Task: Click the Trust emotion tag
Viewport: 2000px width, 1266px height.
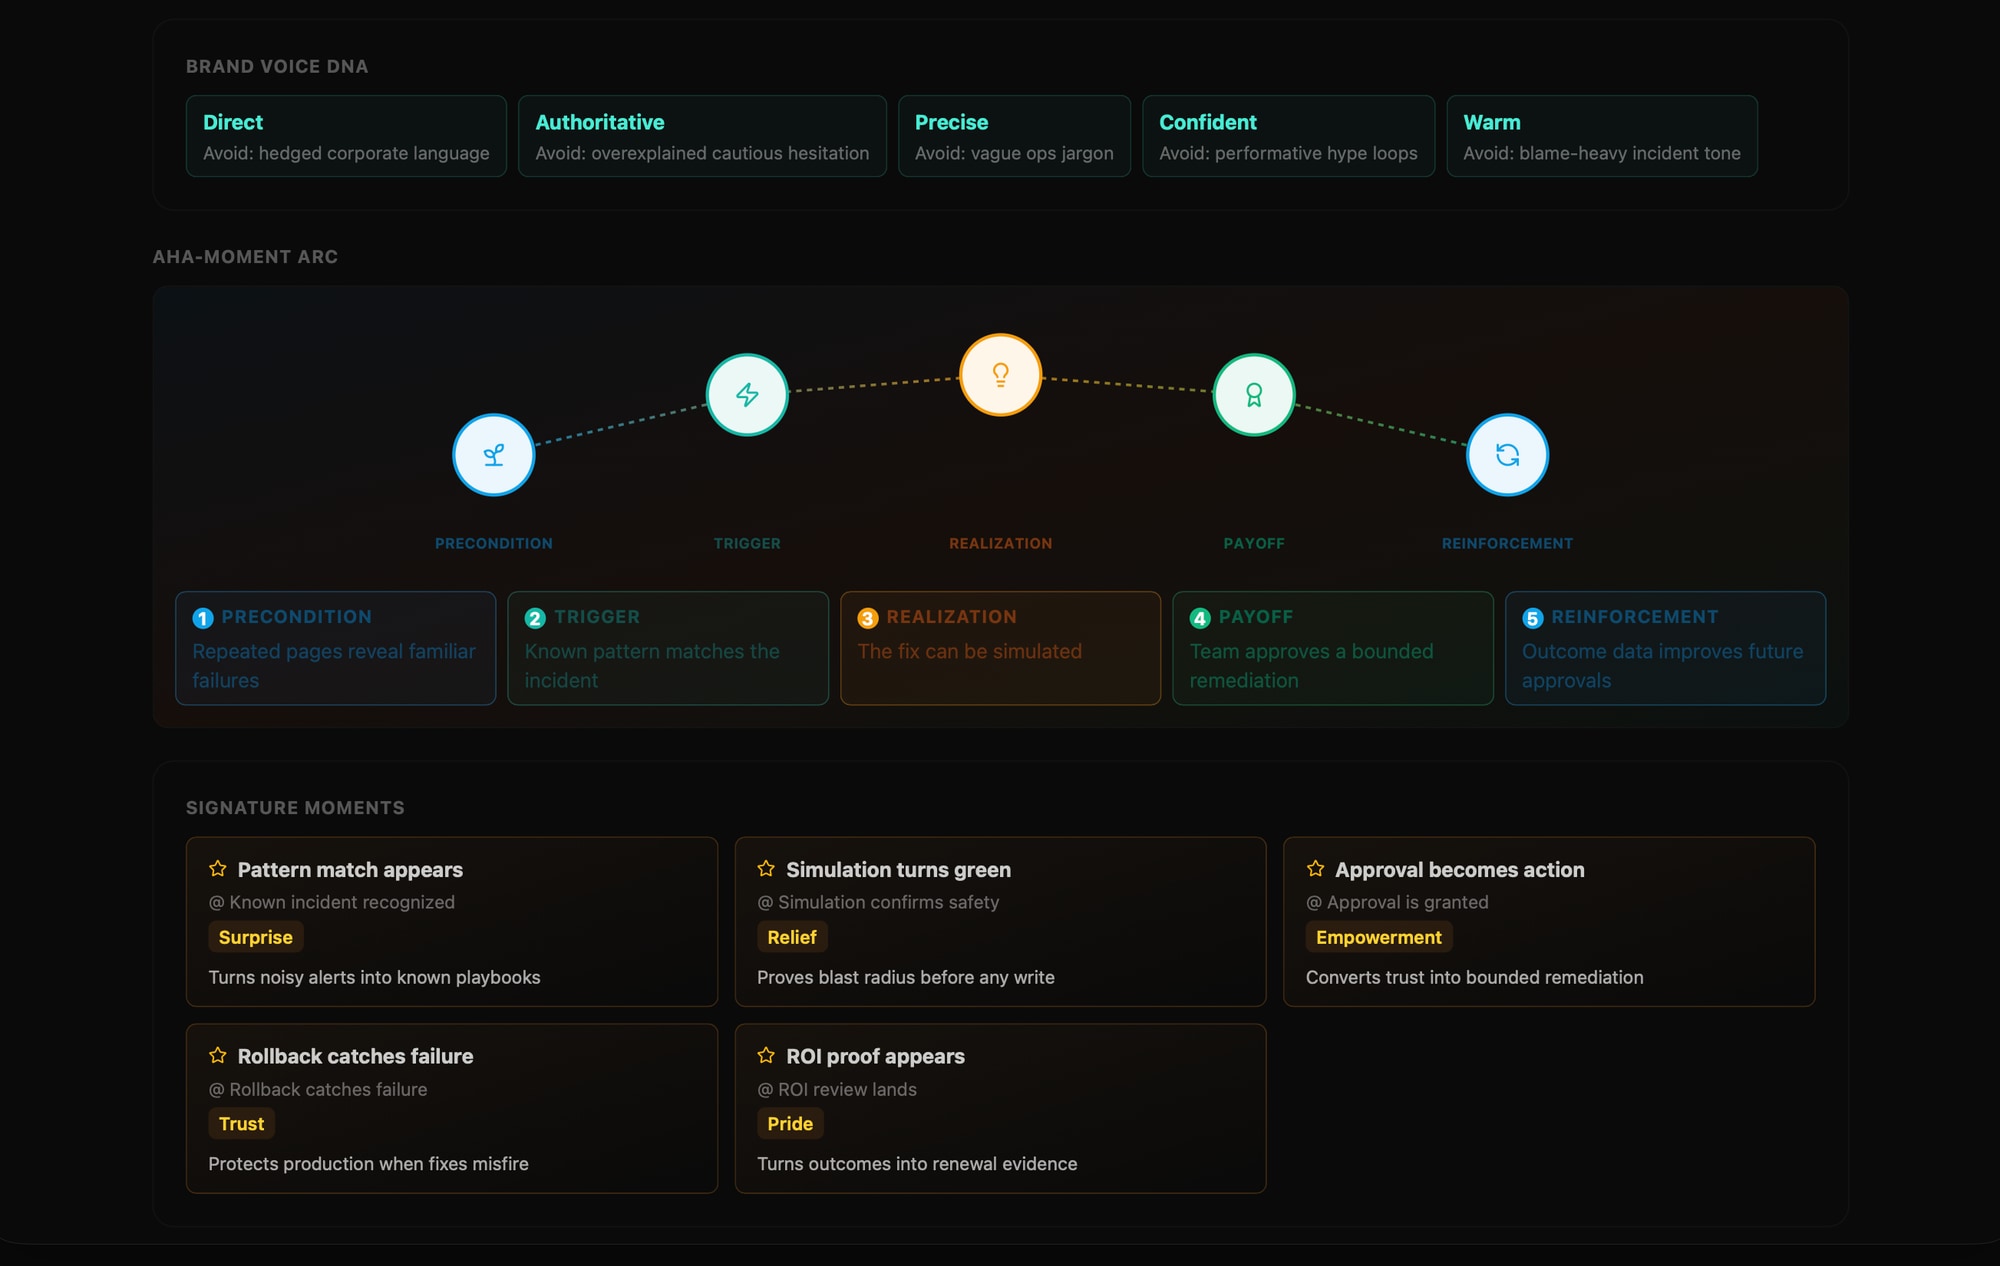Action: (x=241, y=1123)
